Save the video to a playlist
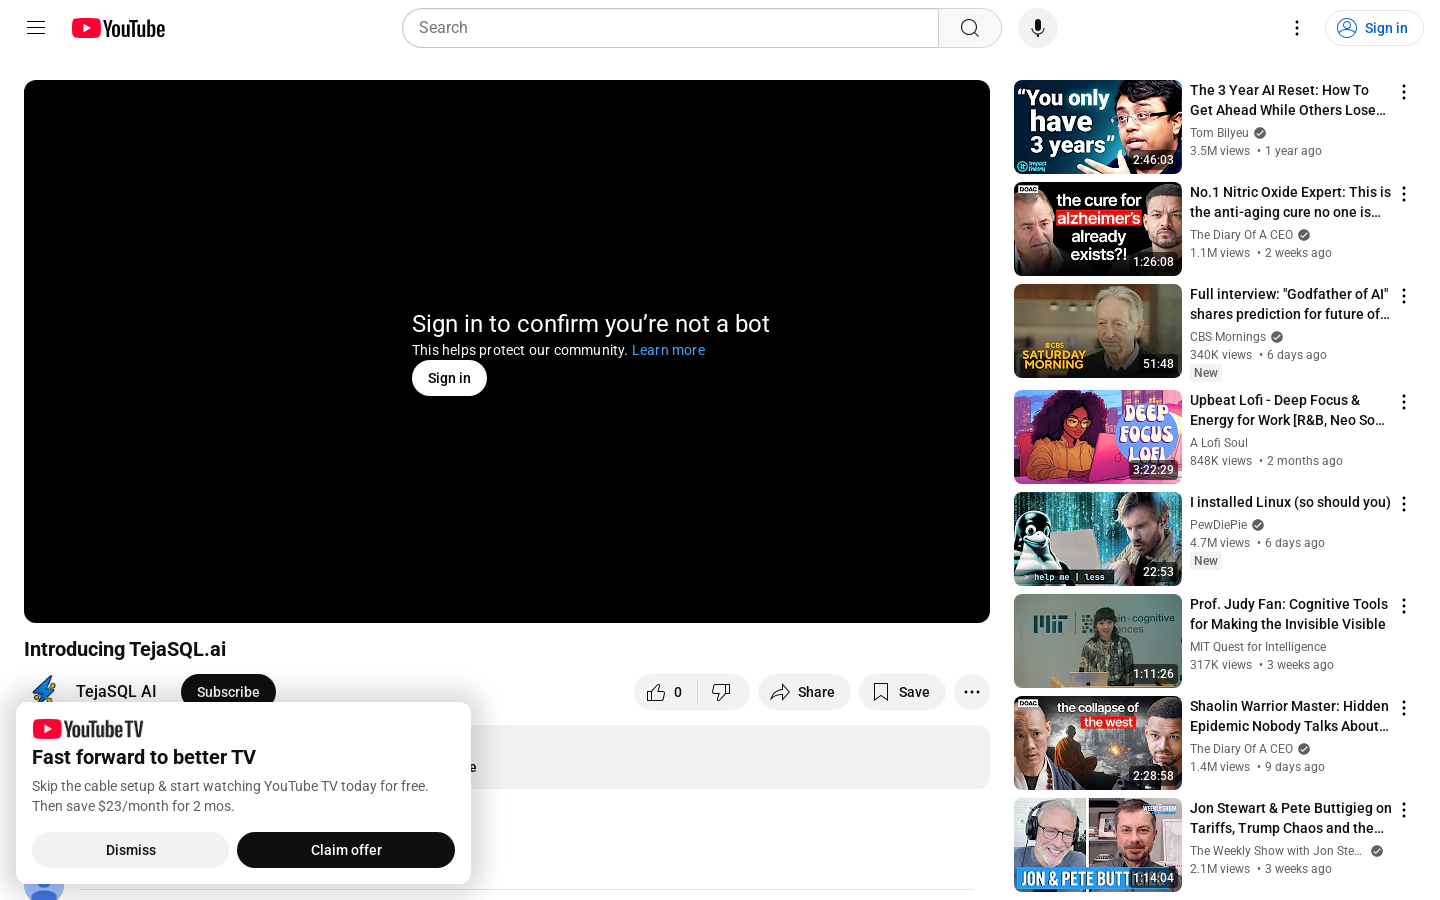Viewport: 1440px width, 900px height. (902, 692)
